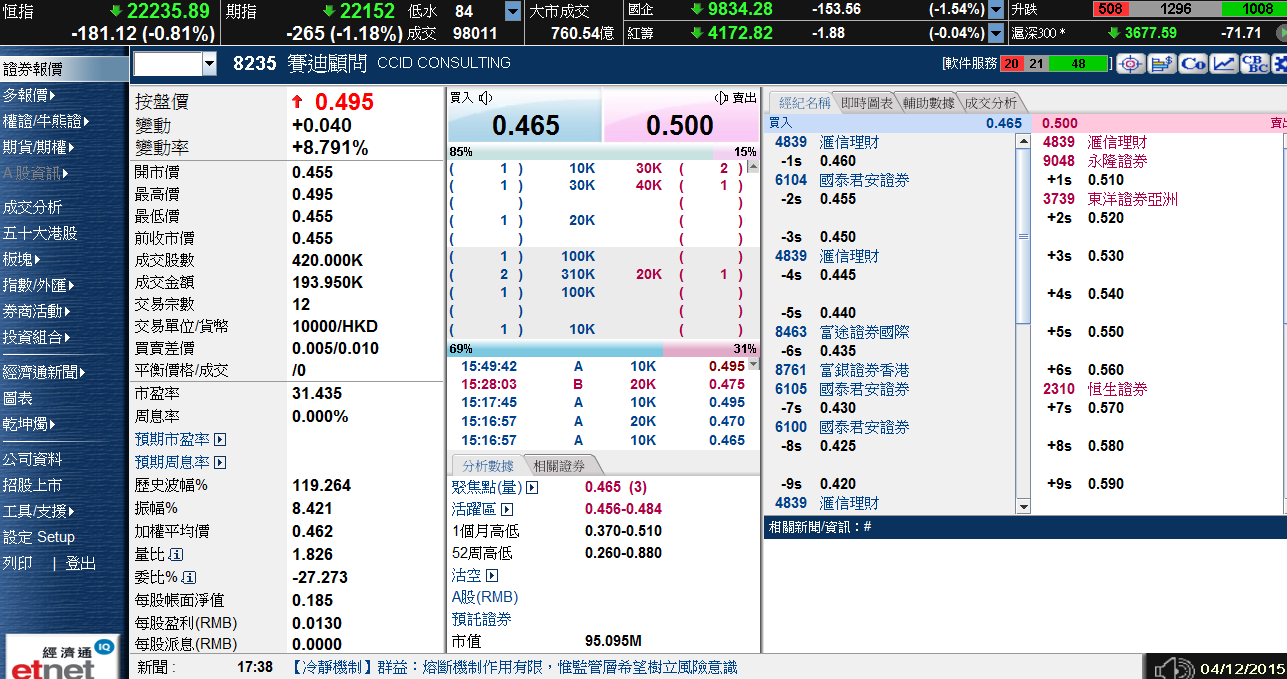Open 乾坤燭 sidebar menu
The width and height of the screenshot is (1287, 679).
(x=28, y=424)
